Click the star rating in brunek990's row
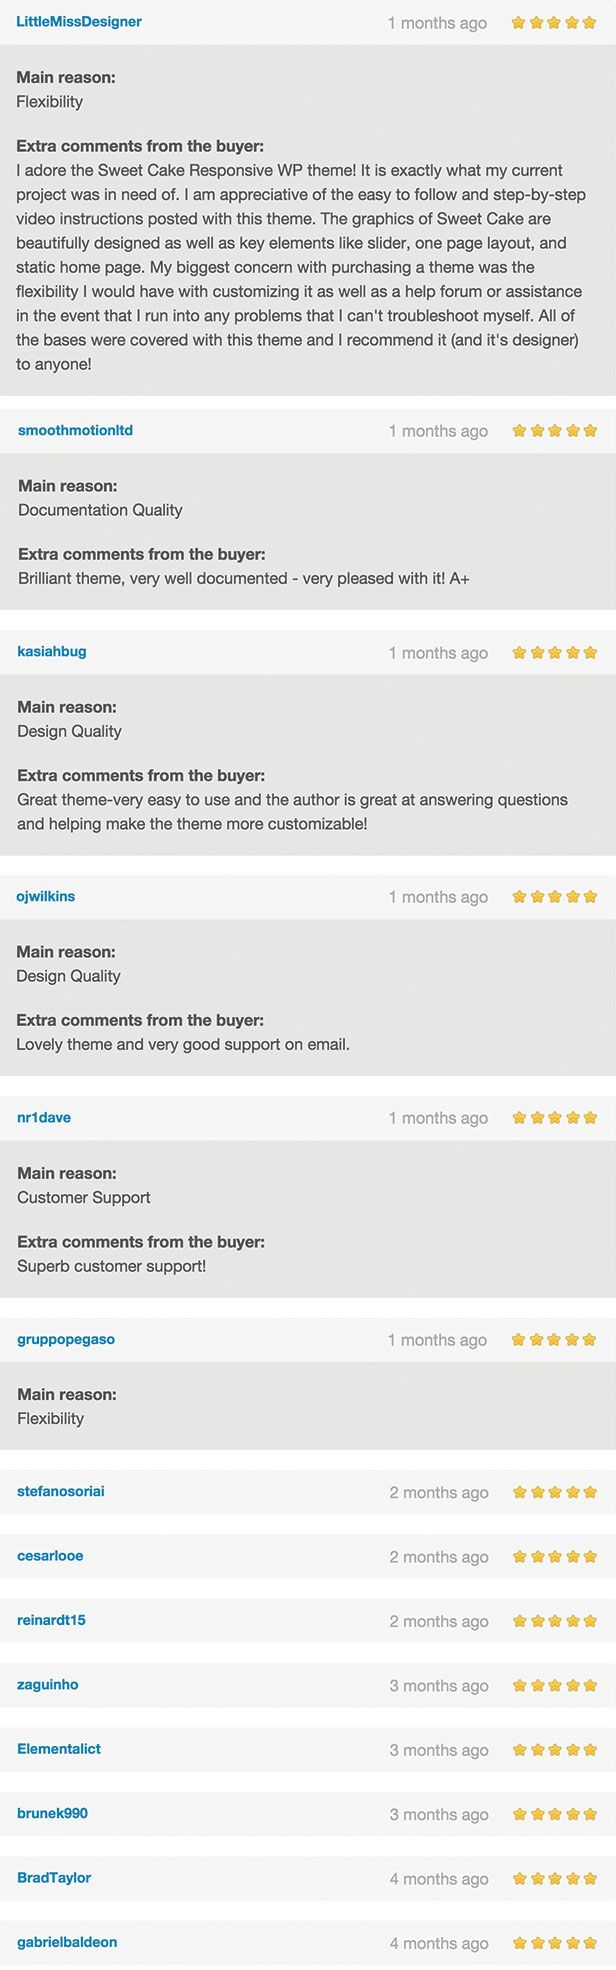Viewport: 616px width, 1970px height. tap(554, 1814)
